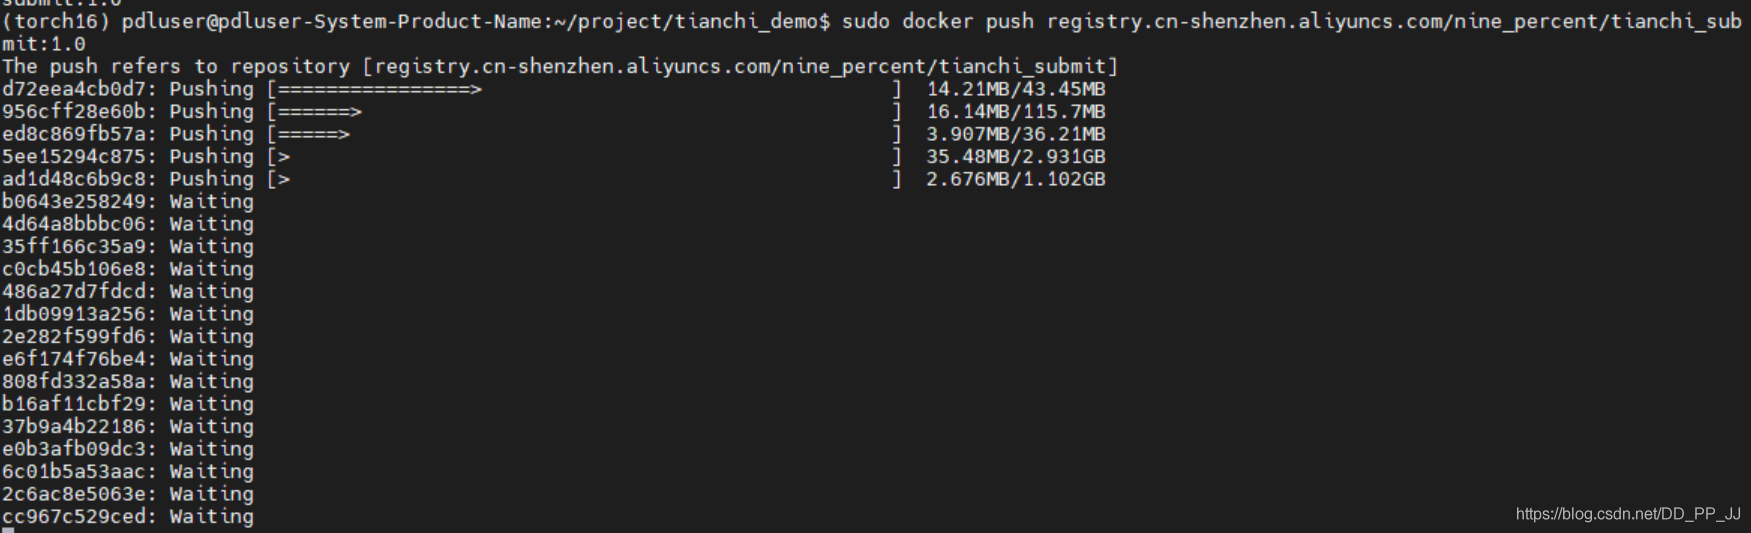Place cursor at the terminal cursor block
1751x533 pixels.
pos(8,530)
